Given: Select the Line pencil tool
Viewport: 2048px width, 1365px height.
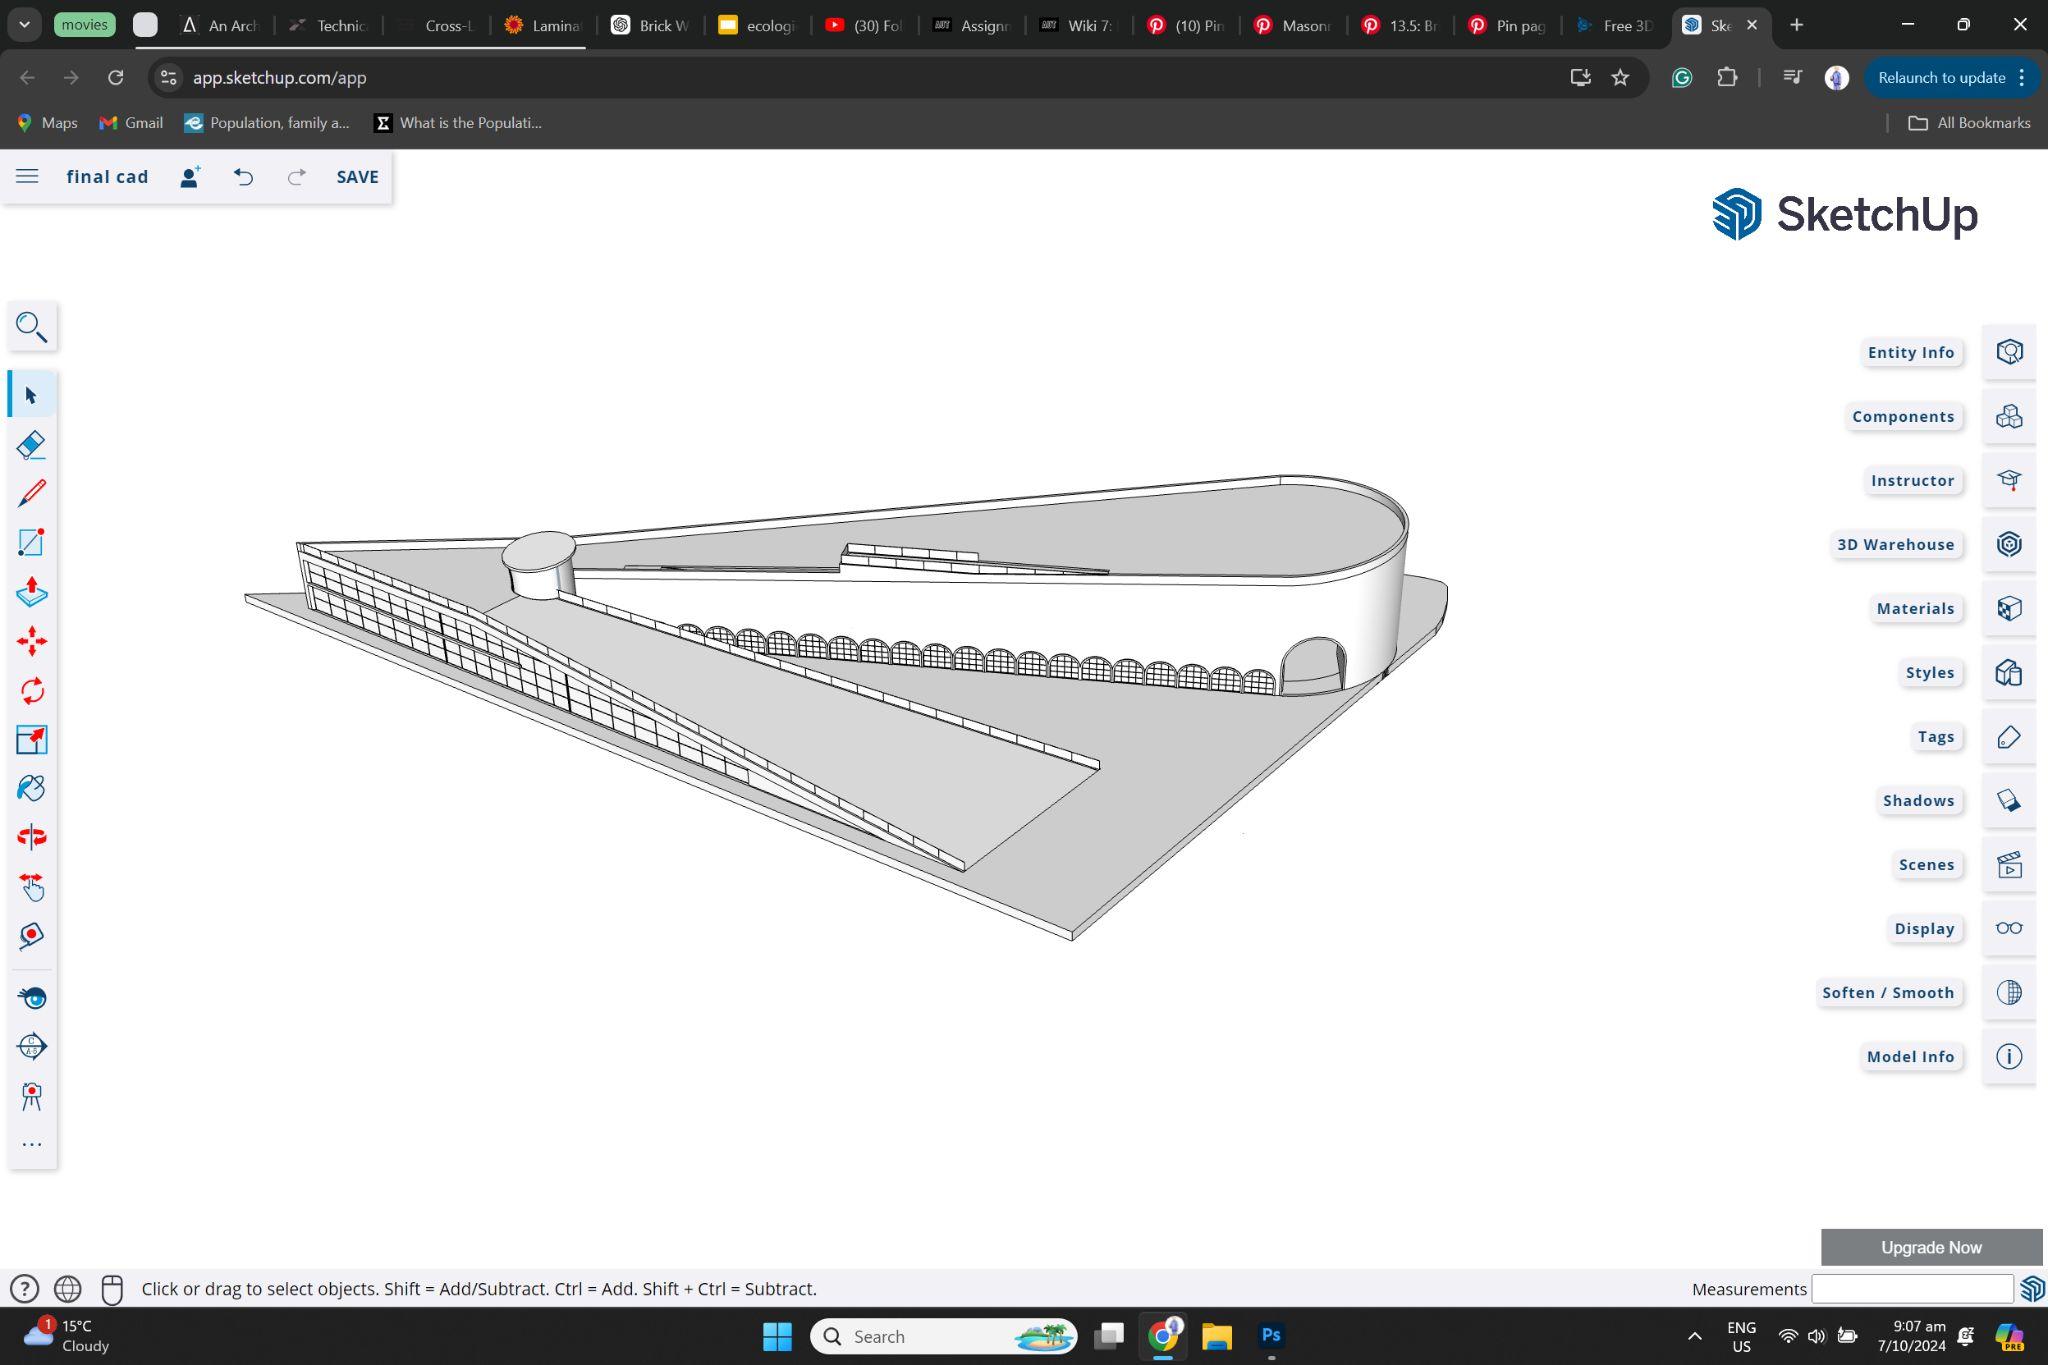Looking at the screenshot, I should pyautogui.click(x=31, y=493).
